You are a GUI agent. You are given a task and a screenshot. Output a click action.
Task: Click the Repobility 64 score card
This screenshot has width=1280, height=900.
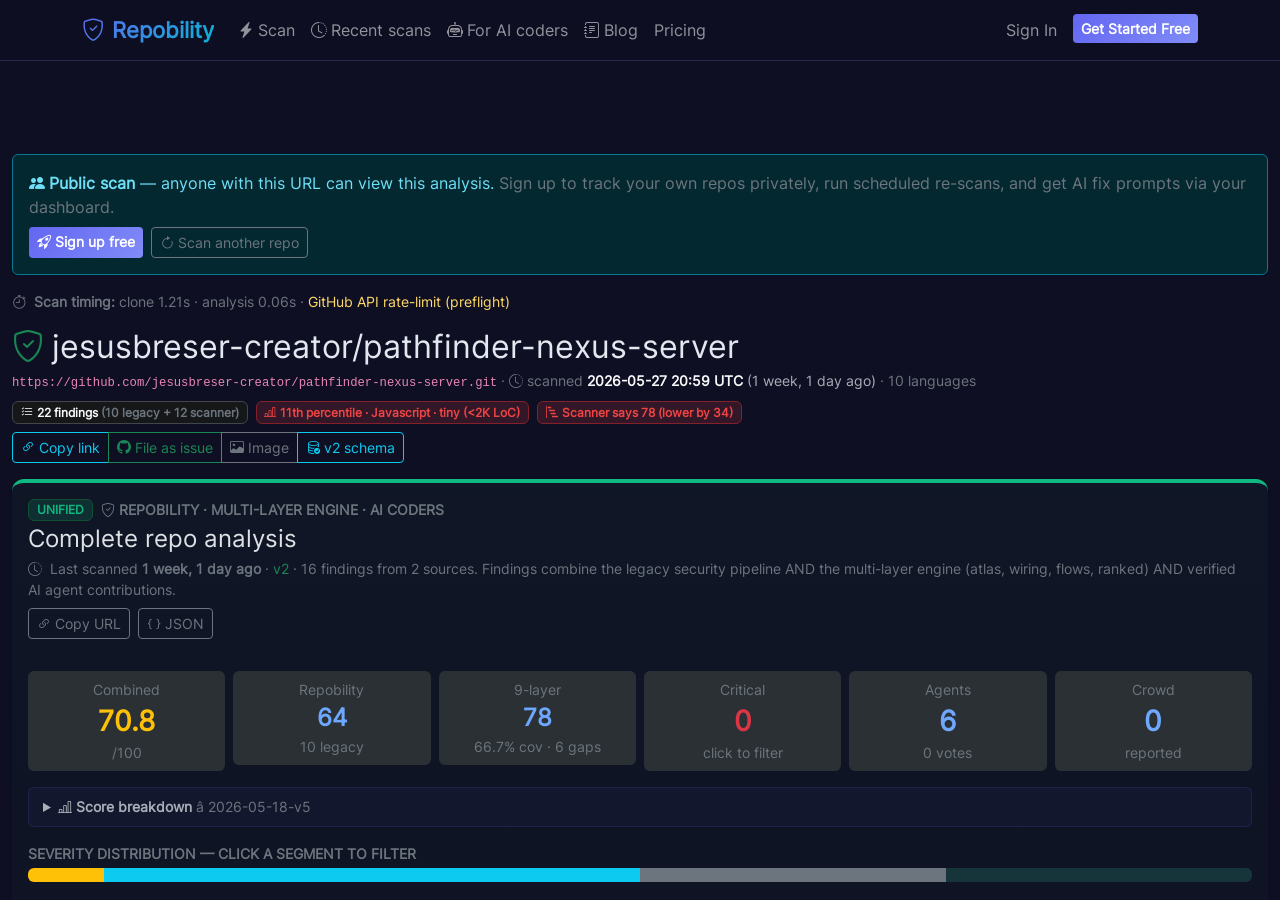coord(332,718)
